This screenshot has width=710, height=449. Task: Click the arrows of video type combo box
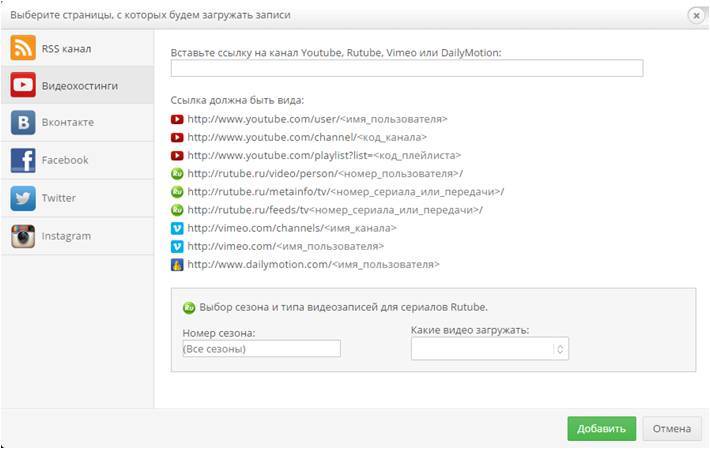tap(561, 349)
